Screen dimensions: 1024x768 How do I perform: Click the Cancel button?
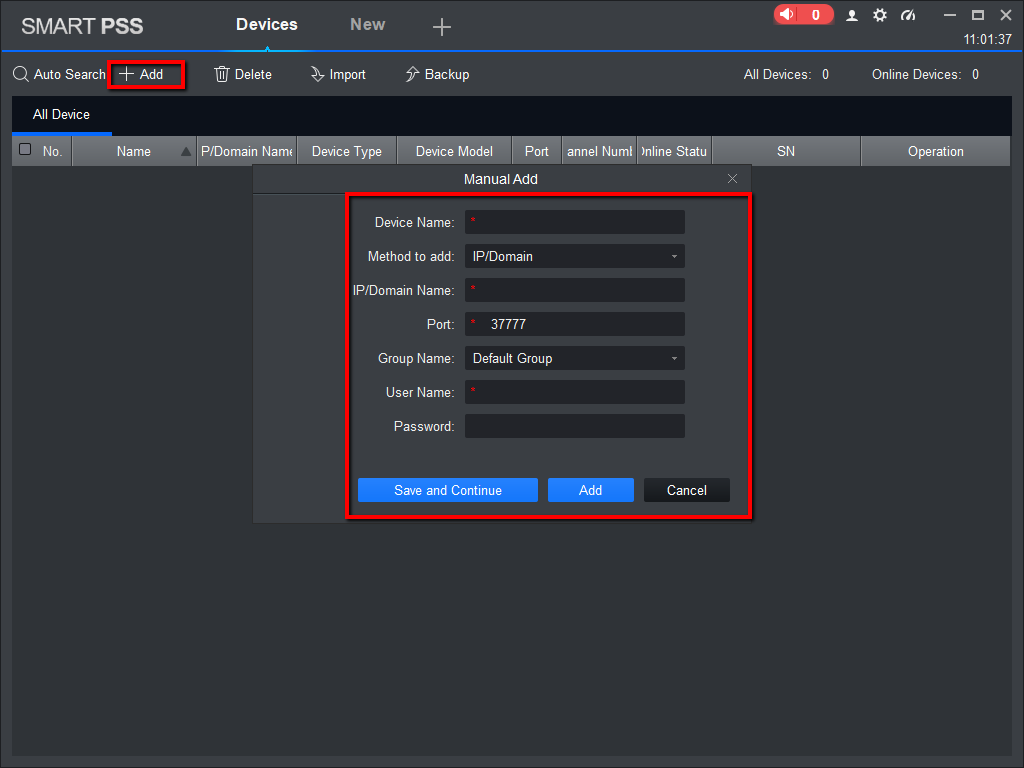(x=686, y=490)
